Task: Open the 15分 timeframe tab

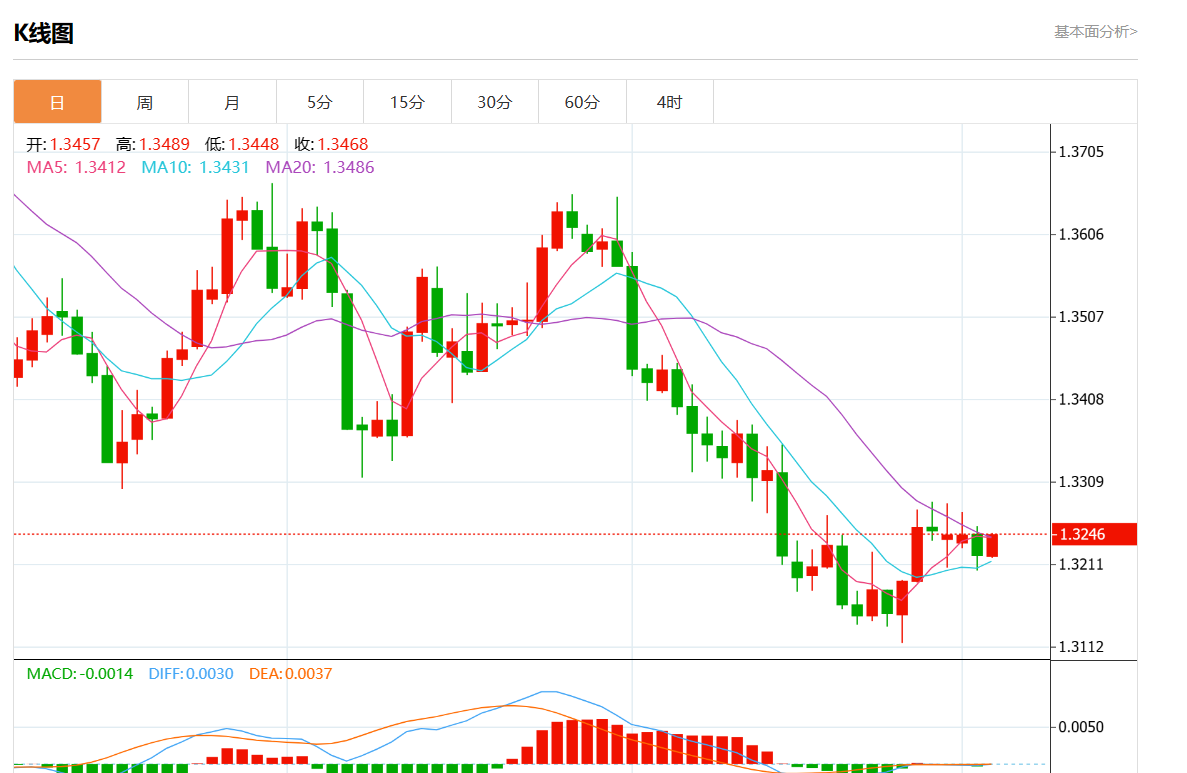Action: pos(407,101)
